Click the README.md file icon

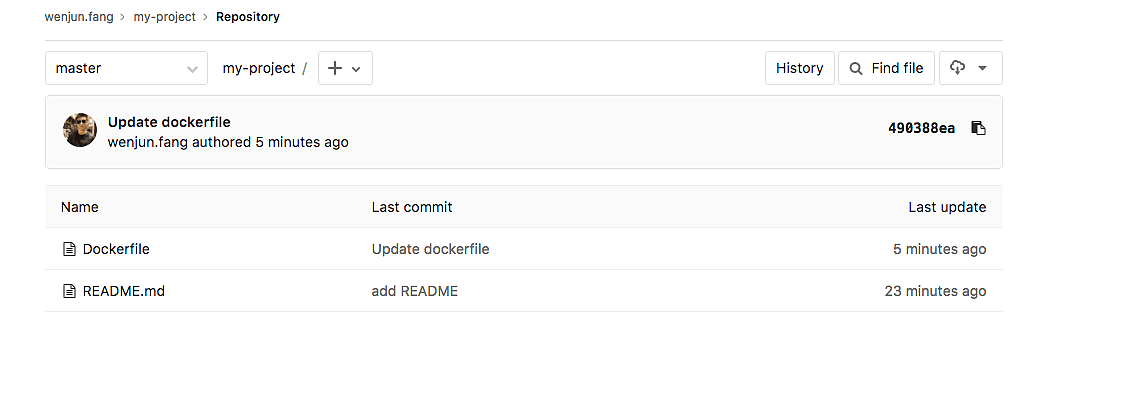point(69,291)
